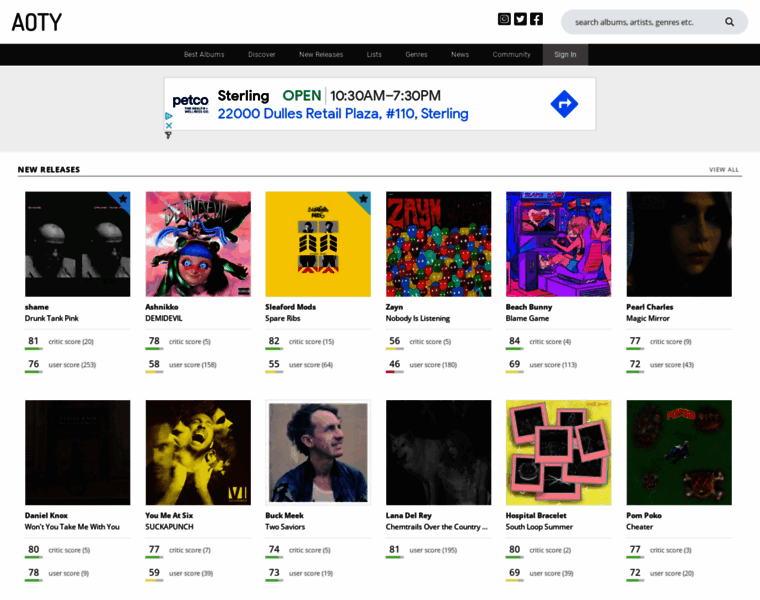Open Pom Poko Cheater album cover

pyautogui.click(x=679, y=452)
